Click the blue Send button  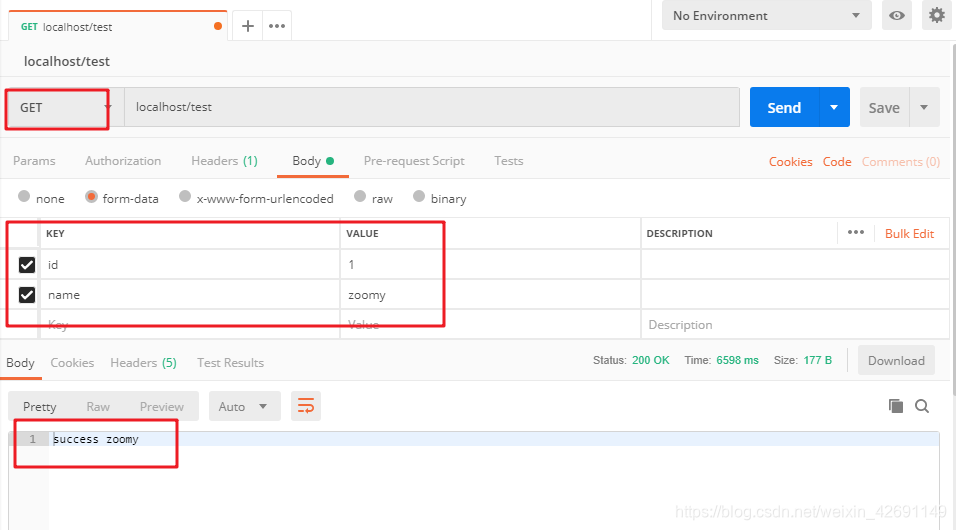pyautogui.click(x=784, y=107)
